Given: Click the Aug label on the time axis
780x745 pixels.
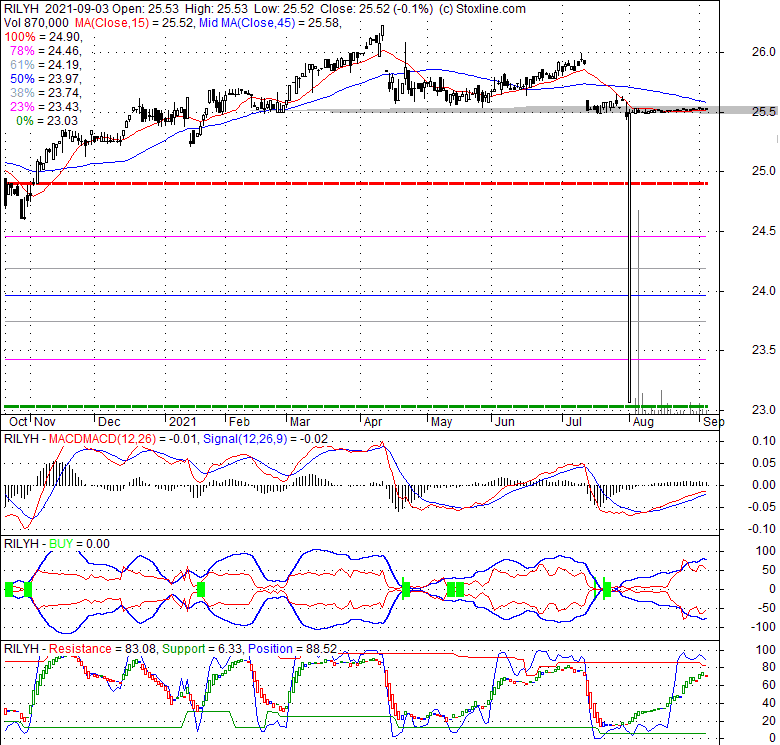Looking at the screenshot, I should (643, 422).
